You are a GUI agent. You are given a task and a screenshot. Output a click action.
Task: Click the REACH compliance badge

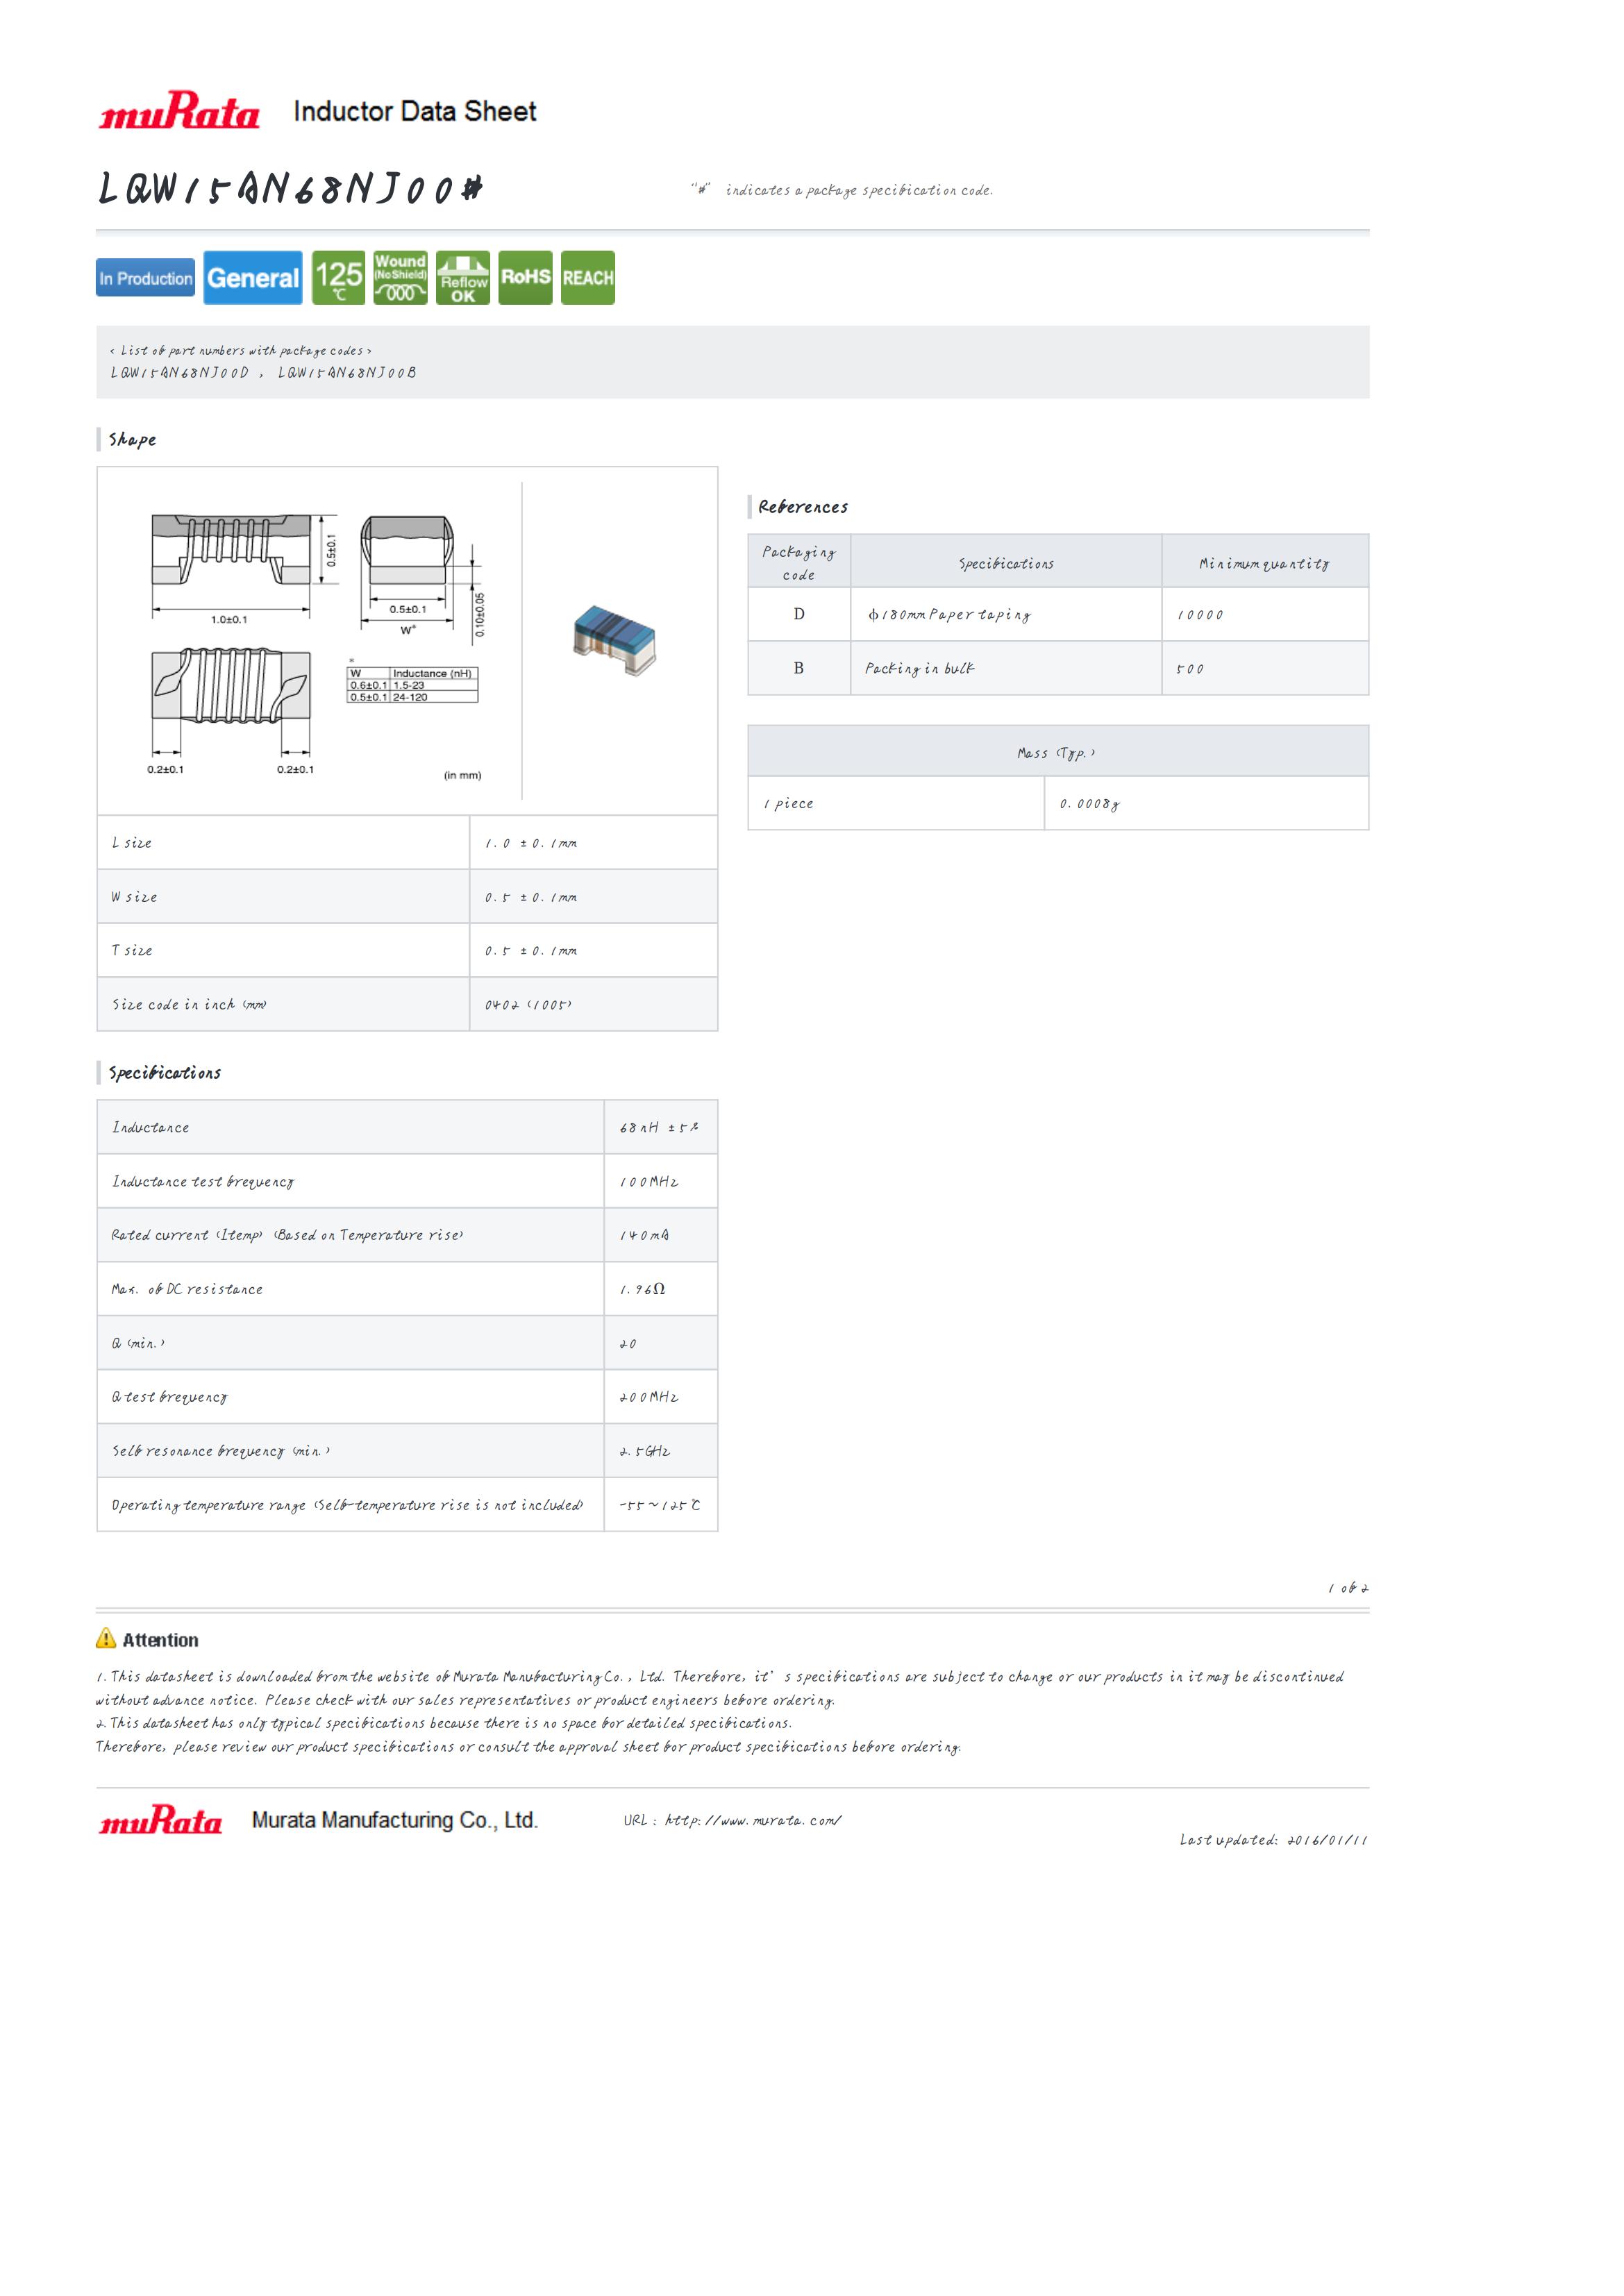[587, 278]
